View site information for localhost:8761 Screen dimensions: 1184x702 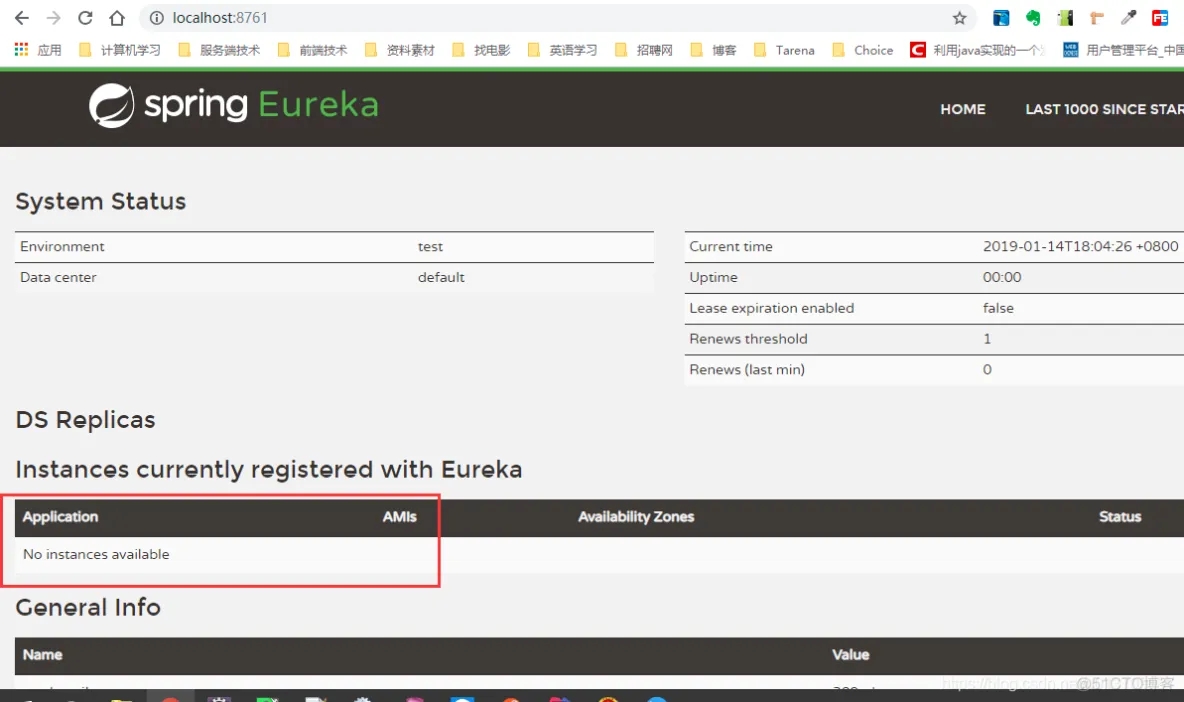pos(156,18)
